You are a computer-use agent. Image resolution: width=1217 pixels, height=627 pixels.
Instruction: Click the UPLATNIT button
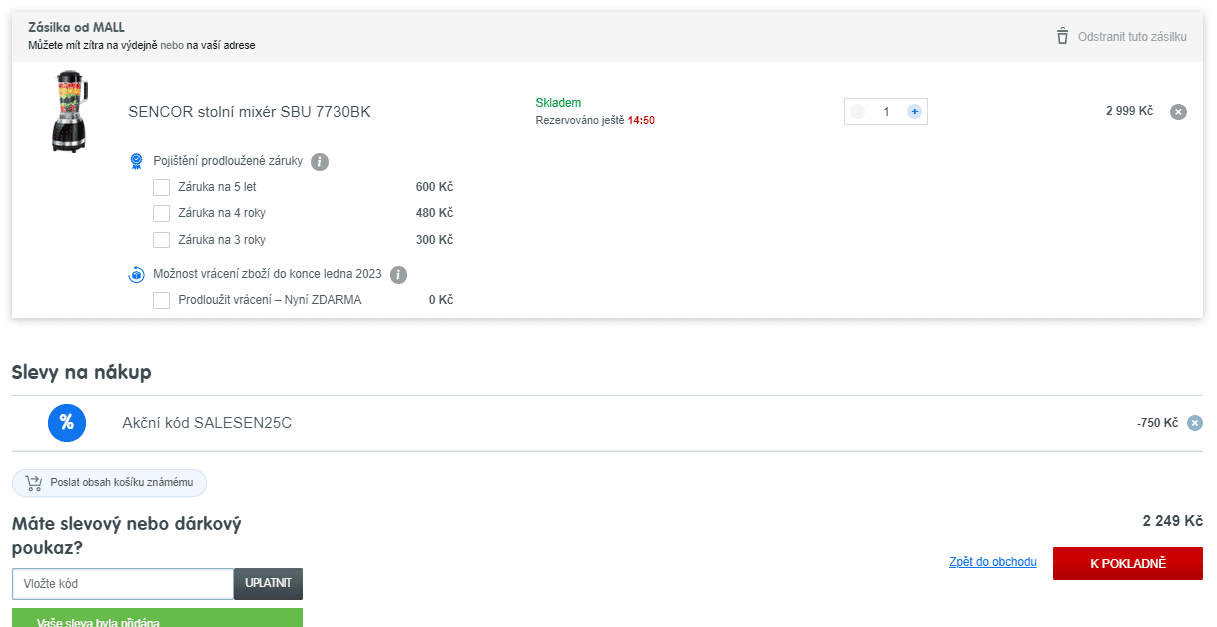268,584
